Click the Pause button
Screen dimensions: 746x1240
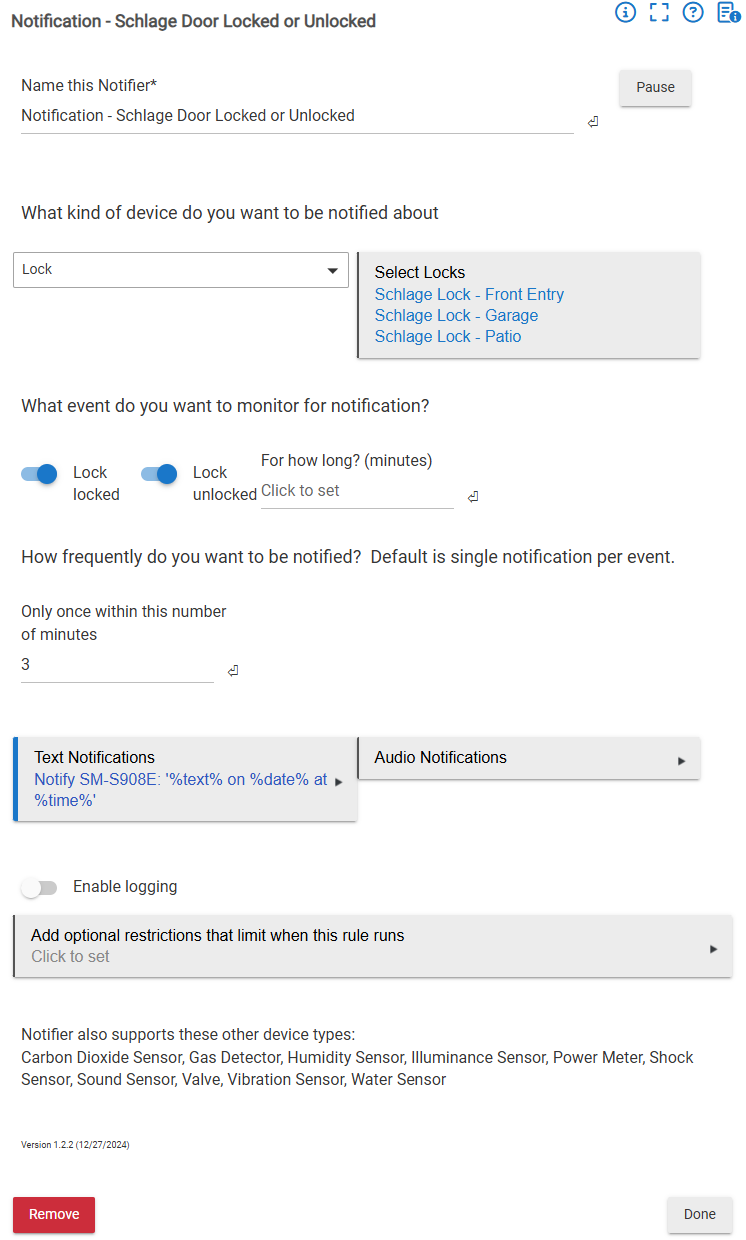(x=655, y=88)
